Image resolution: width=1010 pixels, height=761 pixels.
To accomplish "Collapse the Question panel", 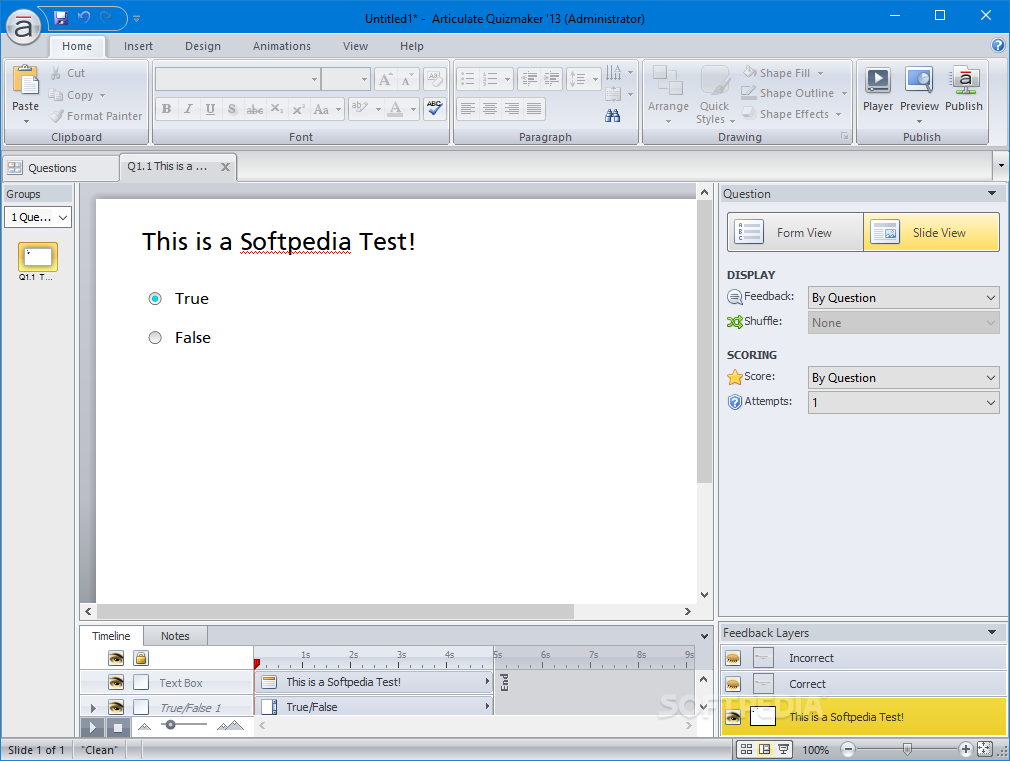I will 992,193.
